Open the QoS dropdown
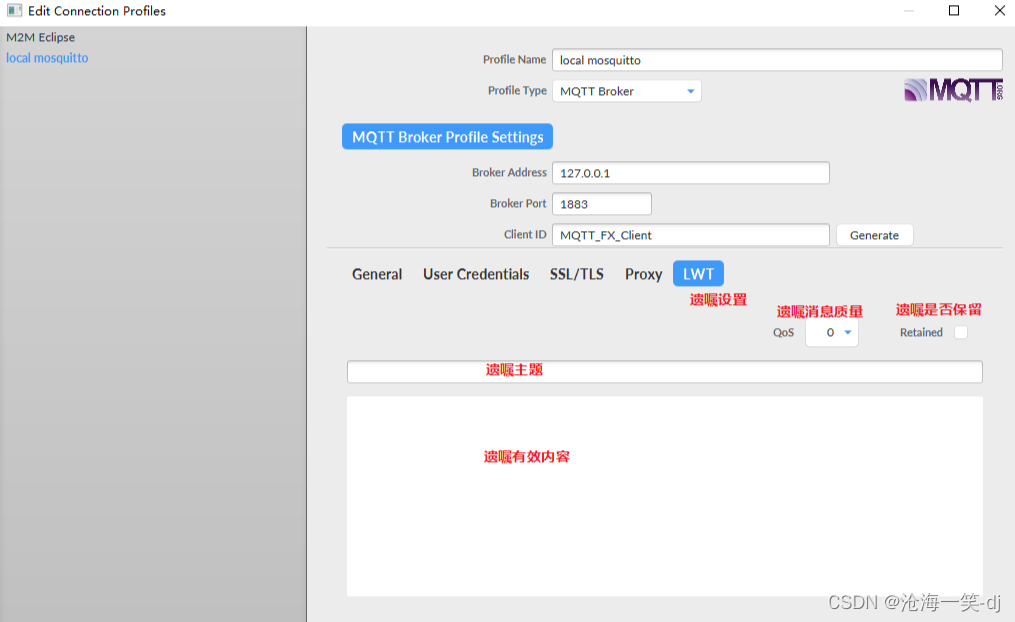 point(832,333)
